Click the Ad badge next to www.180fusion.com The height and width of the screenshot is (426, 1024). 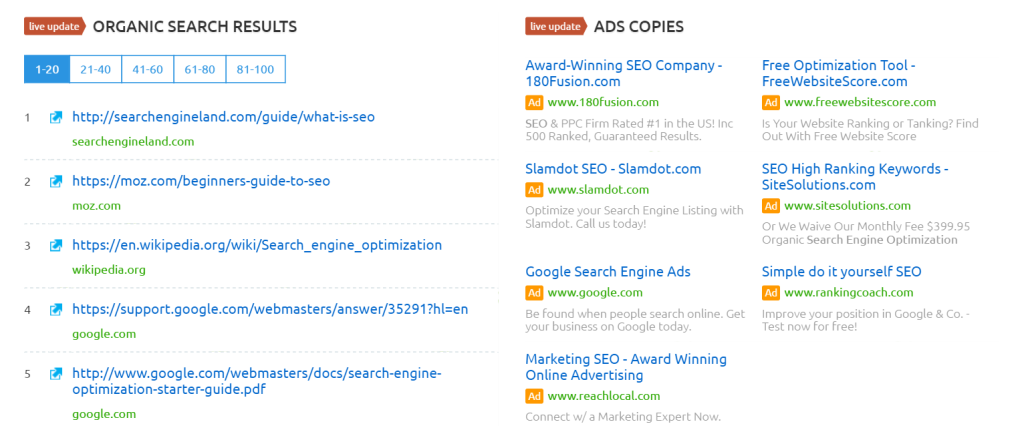pos(534,102)
